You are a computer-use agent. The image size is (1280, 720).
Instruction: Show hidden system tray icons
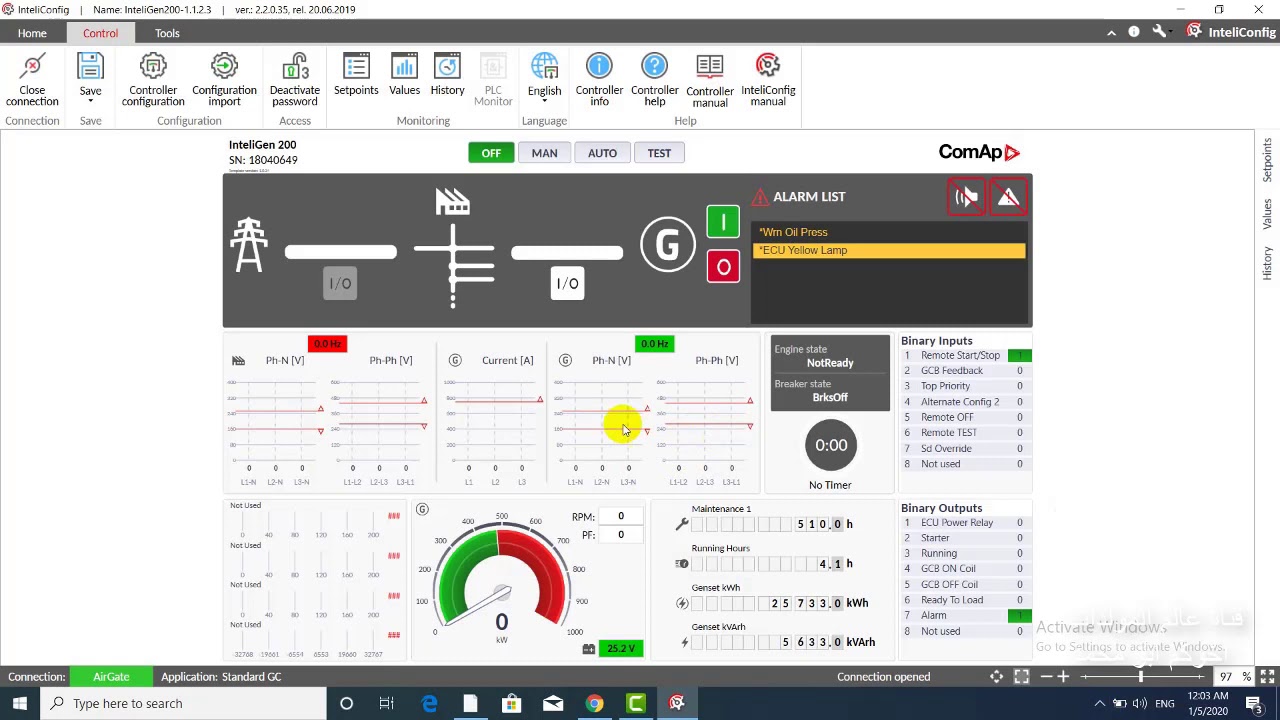coord(1100,703)
